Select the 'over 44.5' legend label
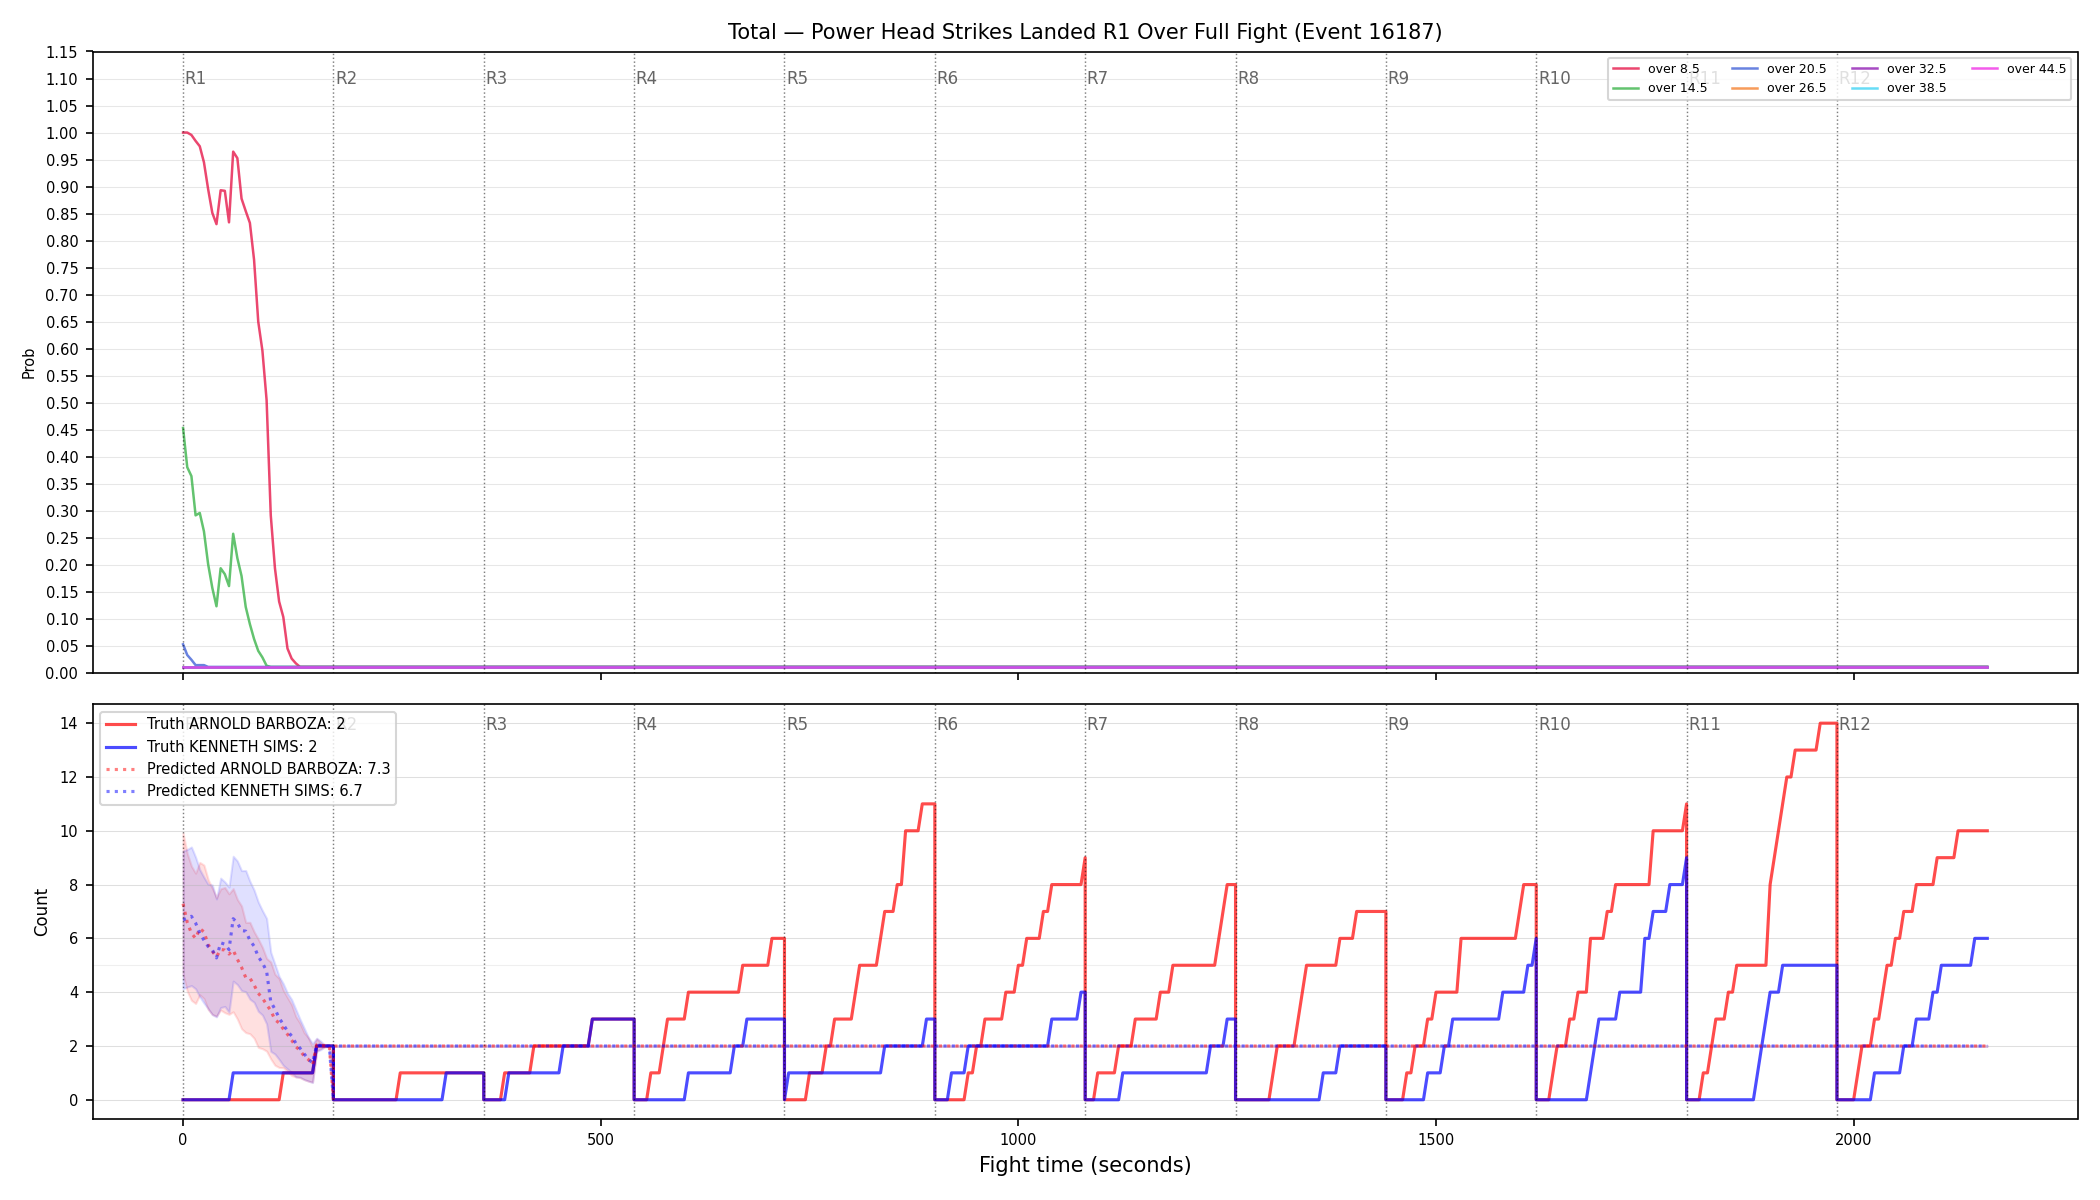The image size is (2100, 1200). 2036,69
